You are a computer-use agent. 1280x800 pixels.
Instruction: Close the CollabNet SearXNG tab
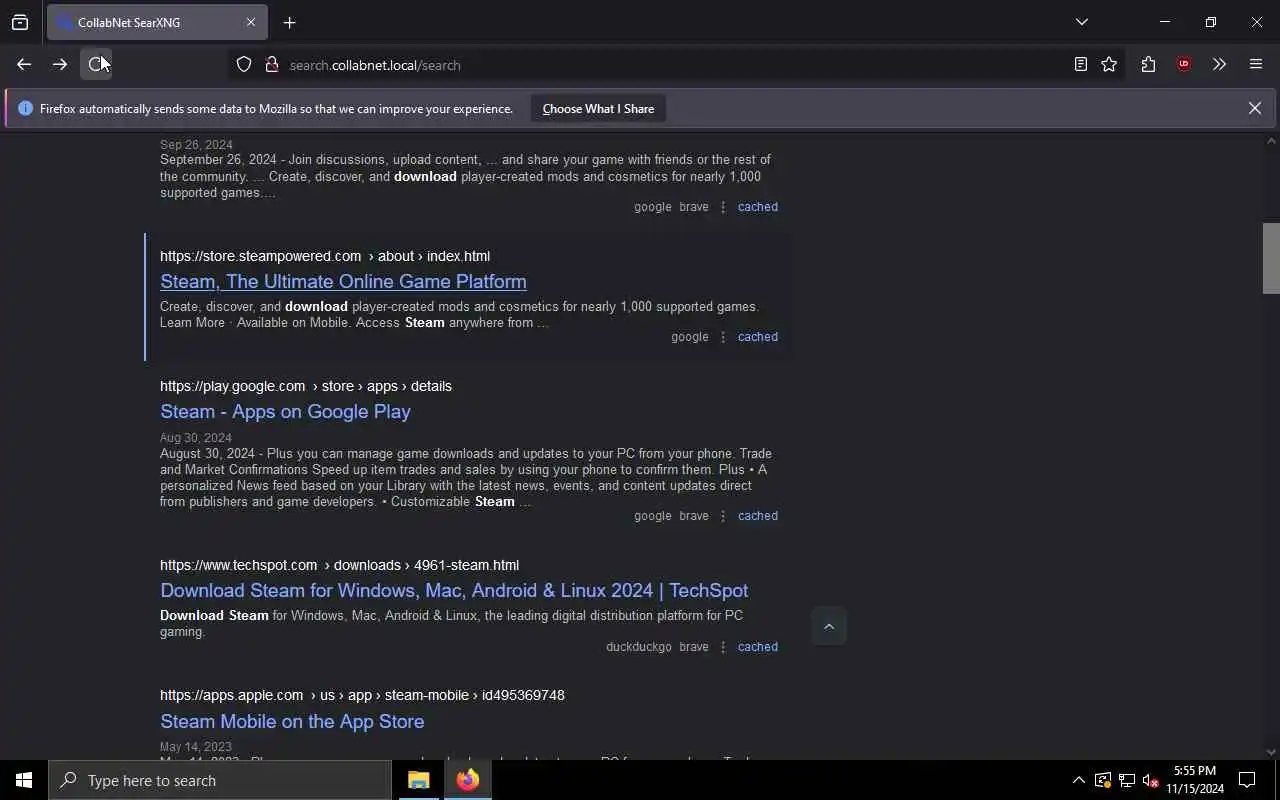(x=251, y=22)
